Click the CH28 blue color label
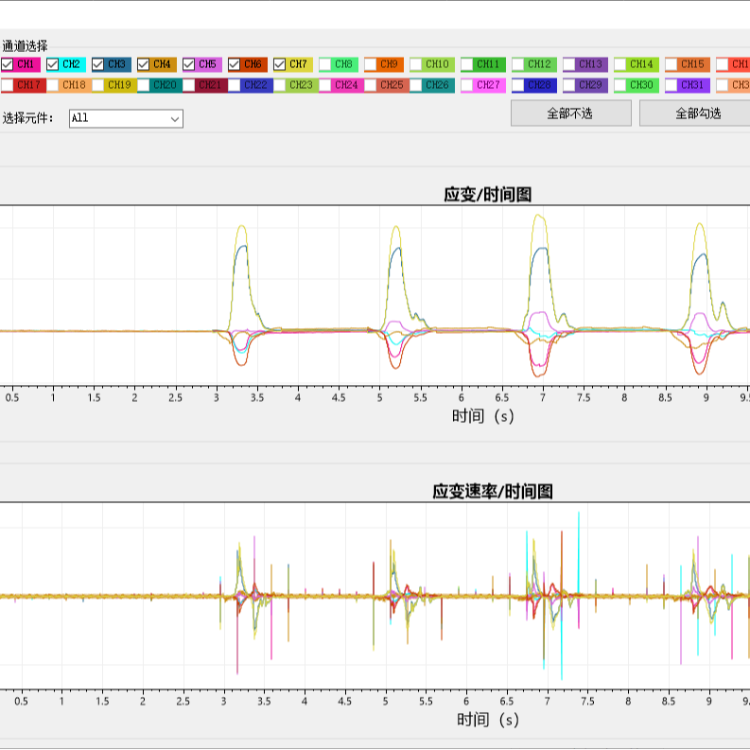750x750 pixels. (540, 86)
